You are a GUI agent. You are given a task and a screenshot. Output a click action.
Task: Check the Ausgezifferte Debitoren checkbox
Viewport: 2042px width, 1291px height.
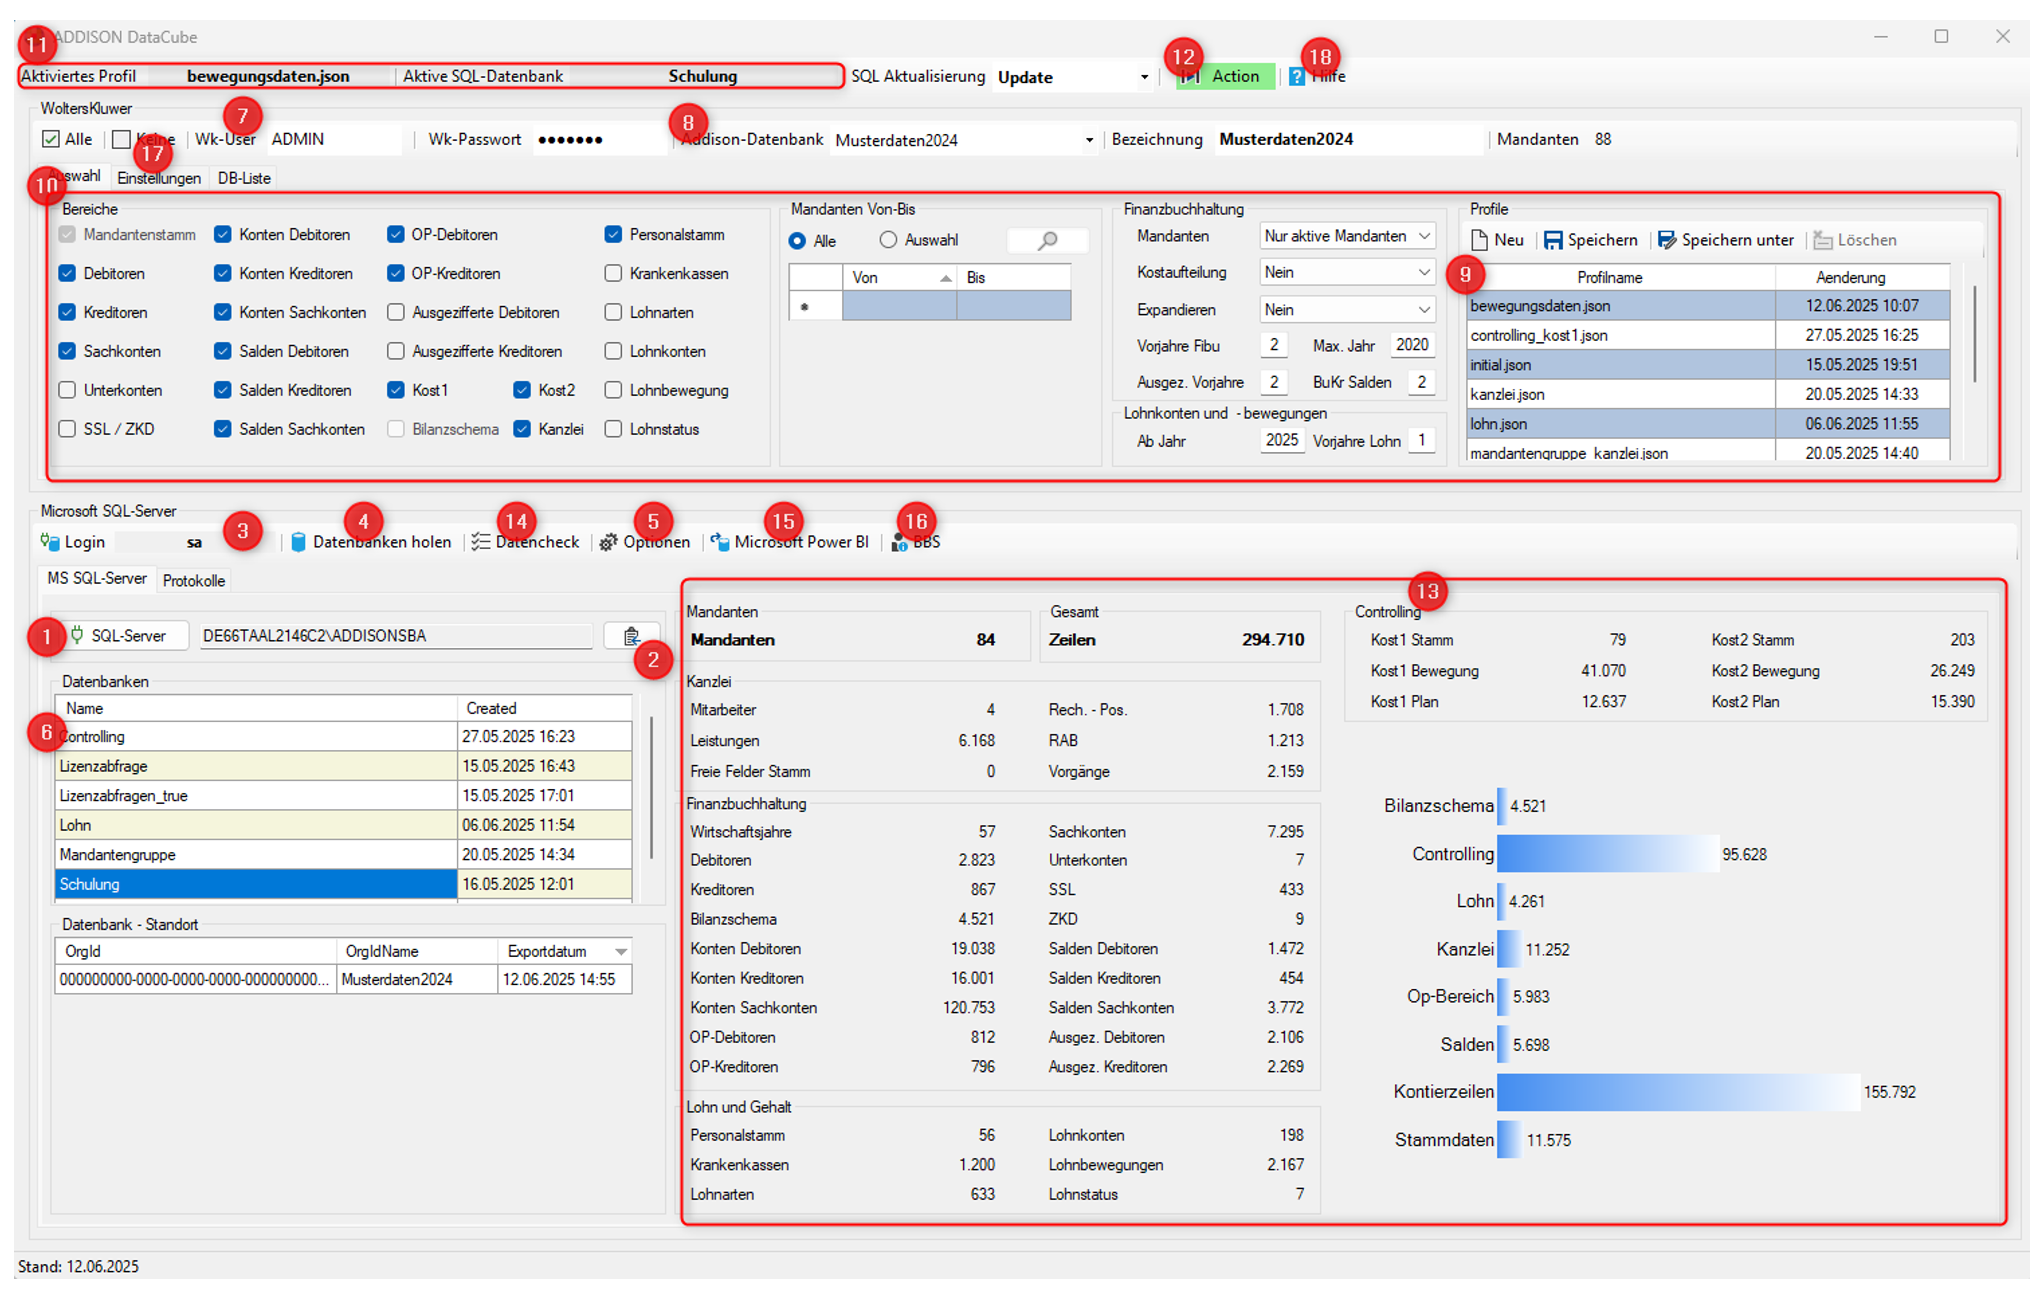click(x=396, y=312)
